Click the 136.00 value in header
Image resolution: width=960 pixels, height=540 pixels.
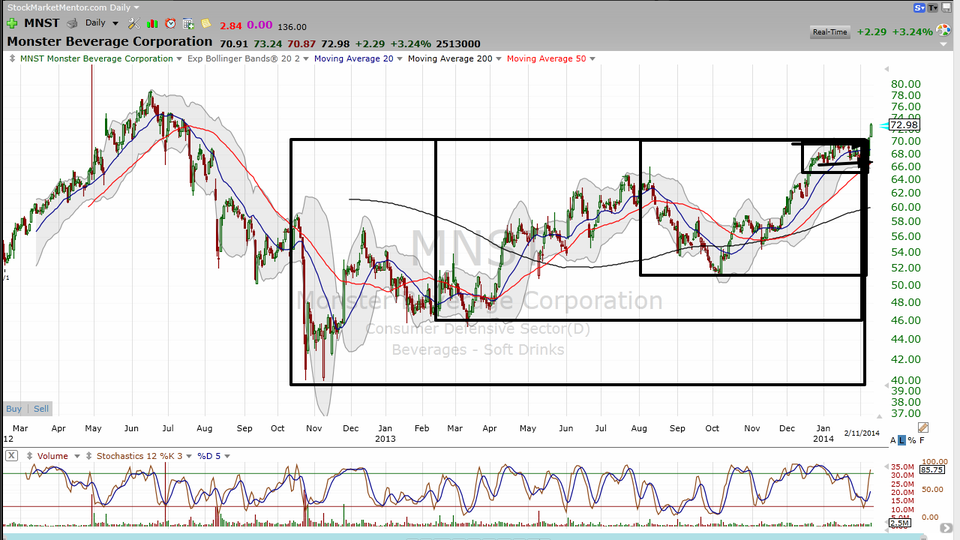coord(292,27)
